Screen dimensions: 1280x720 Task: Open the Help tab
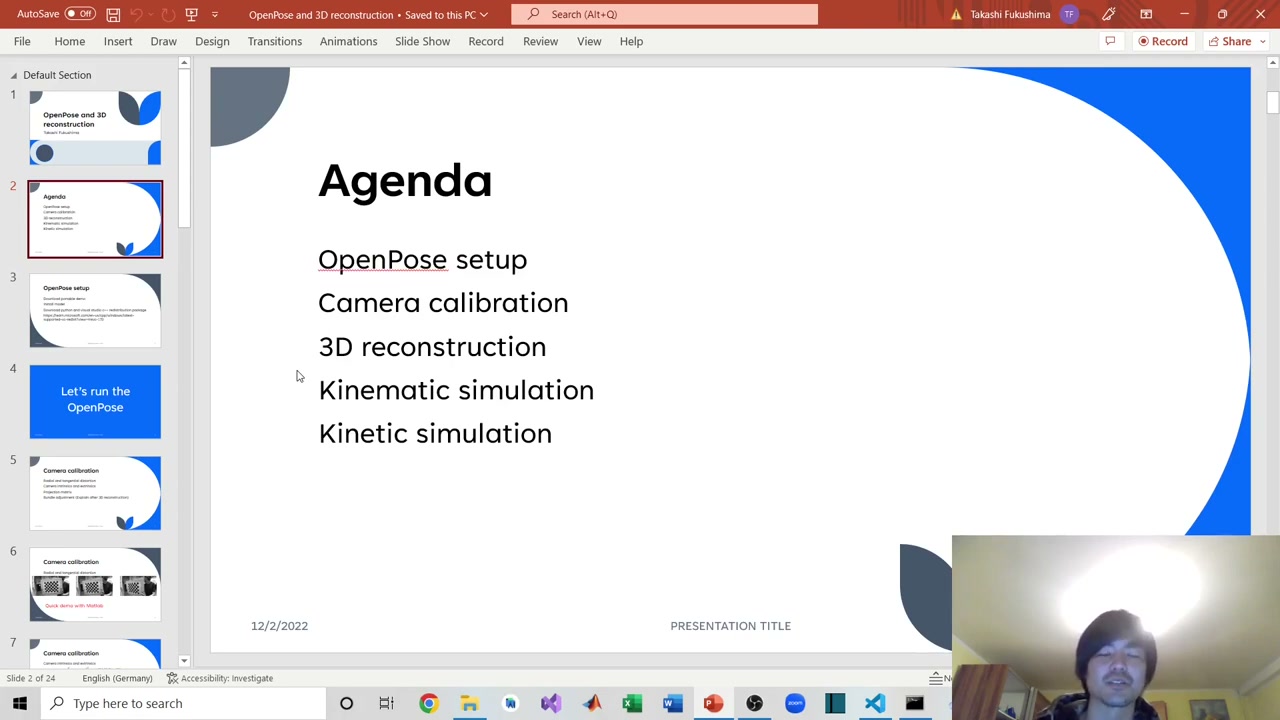[x=631, y=41]
